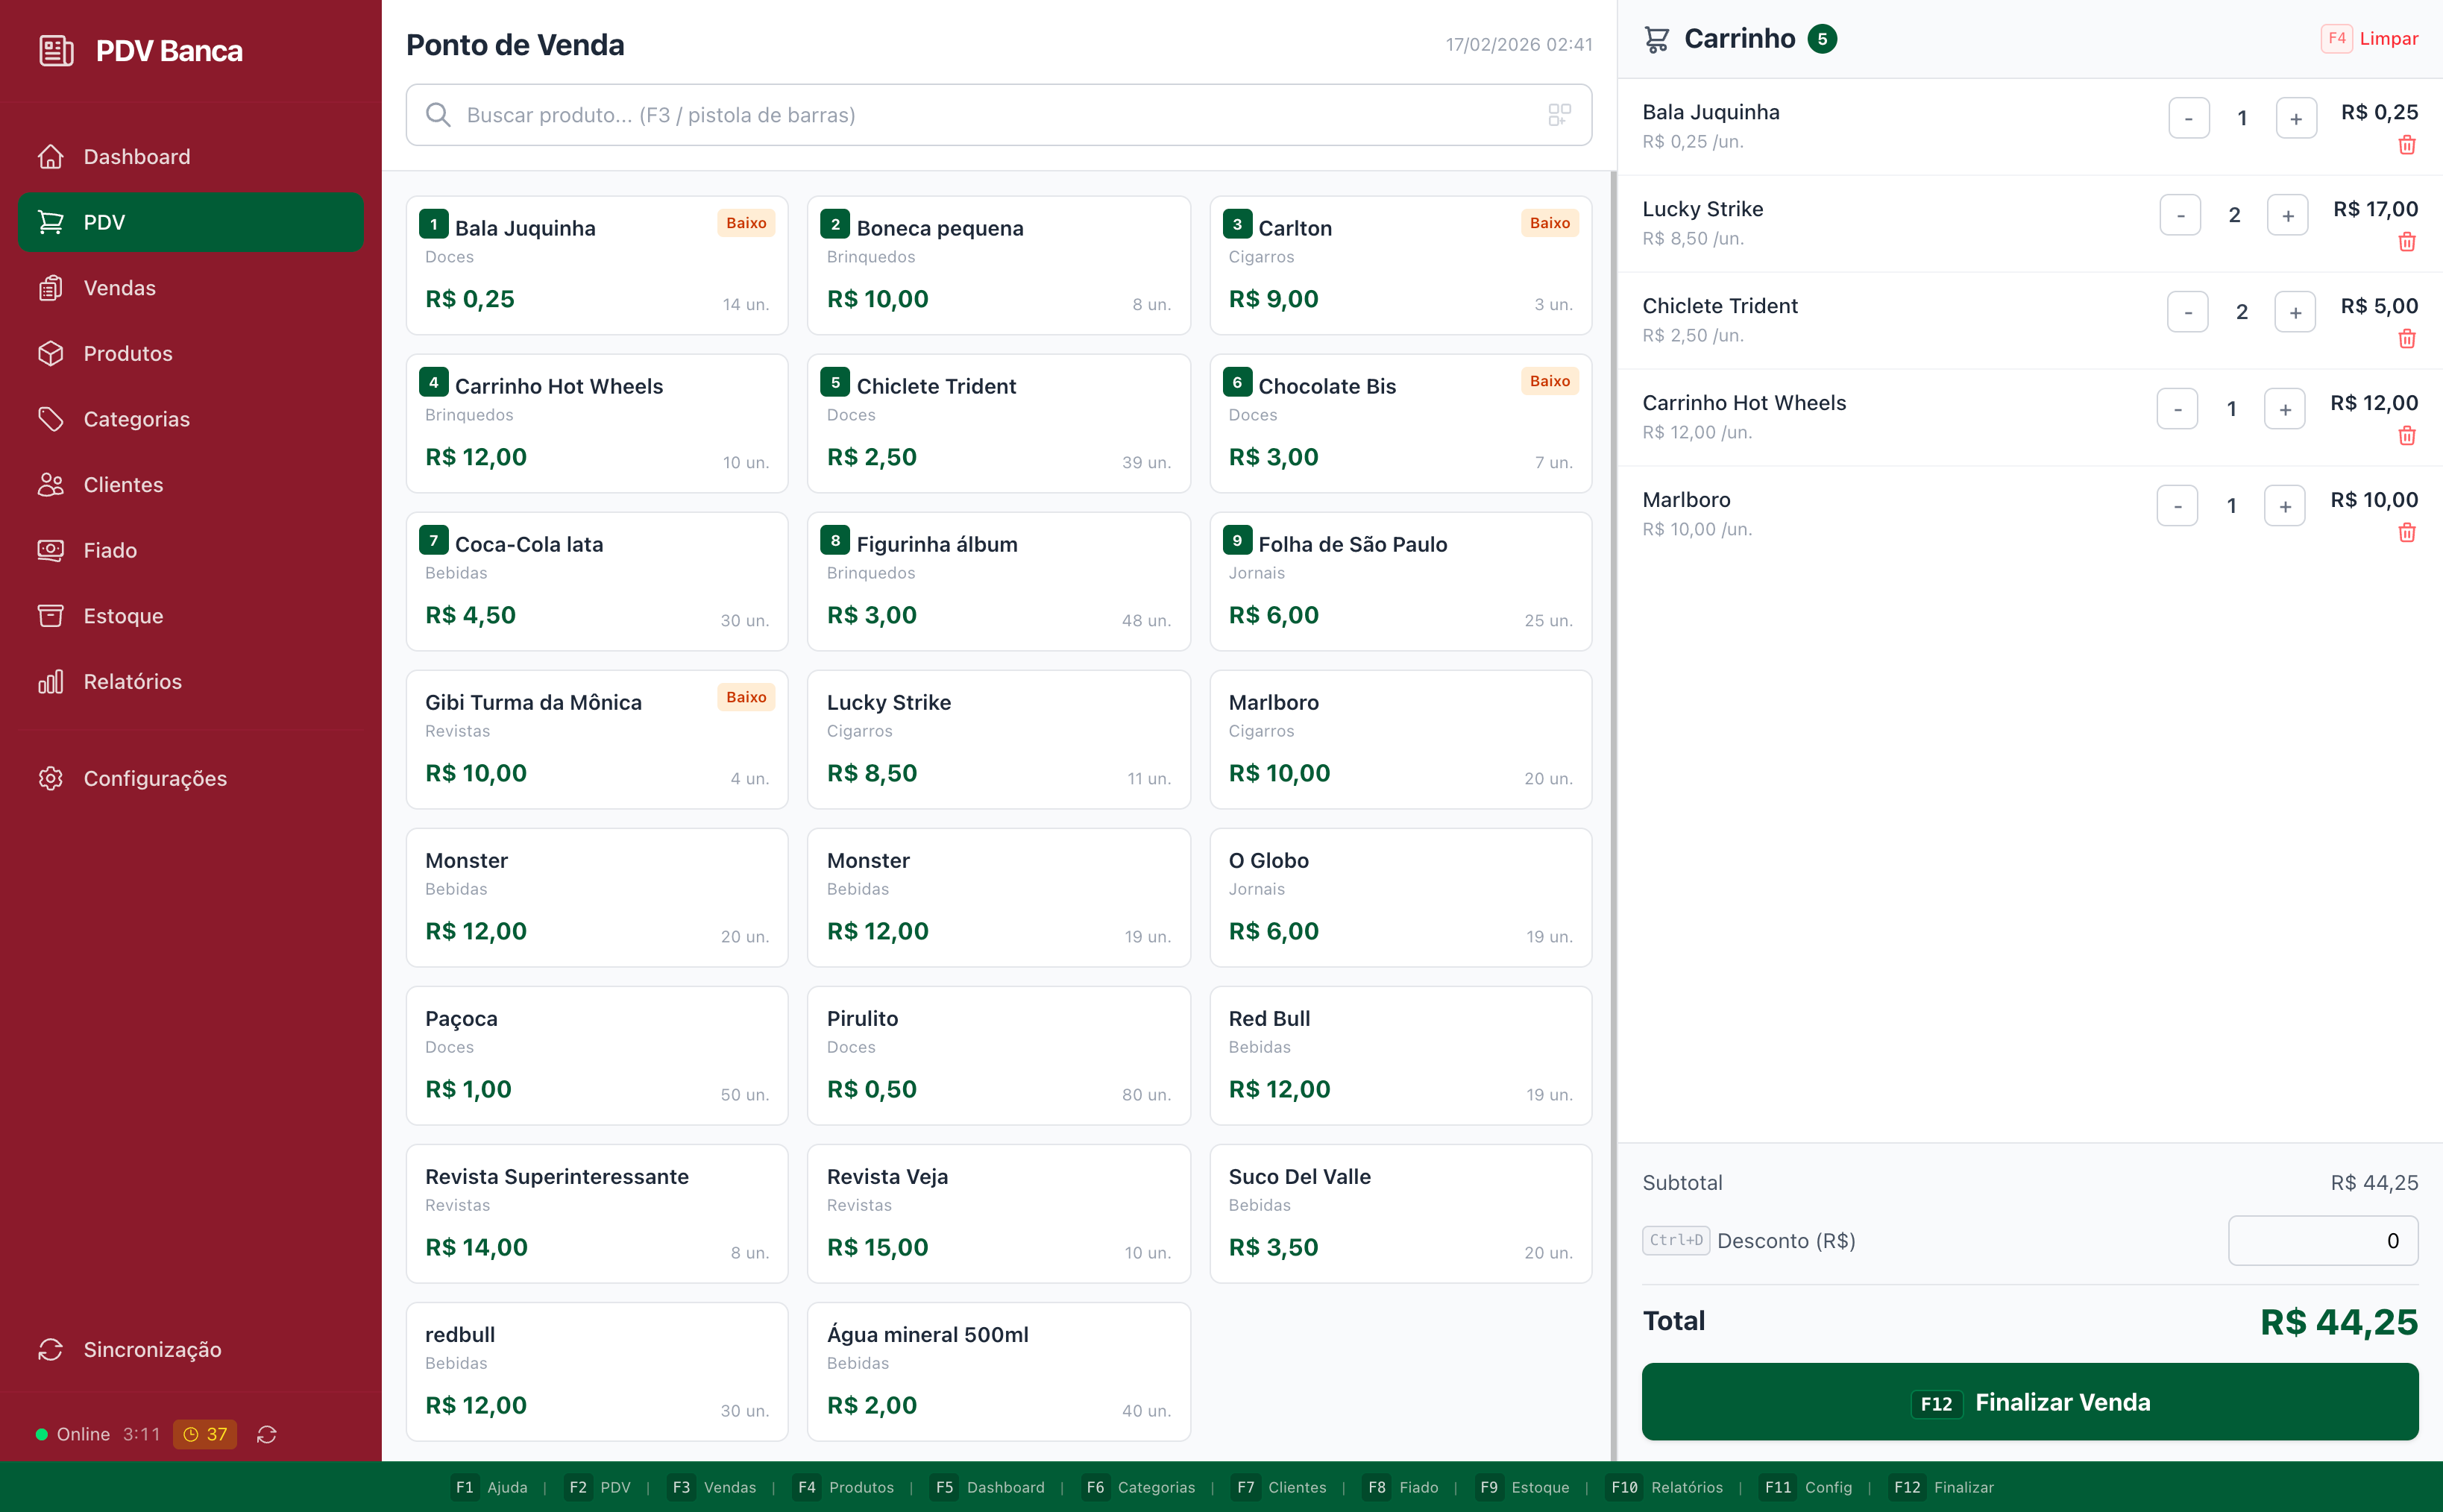Viewport: 2443px width, 1512px height.
Task: Open the Relatórios section
Action: (132, 681)
